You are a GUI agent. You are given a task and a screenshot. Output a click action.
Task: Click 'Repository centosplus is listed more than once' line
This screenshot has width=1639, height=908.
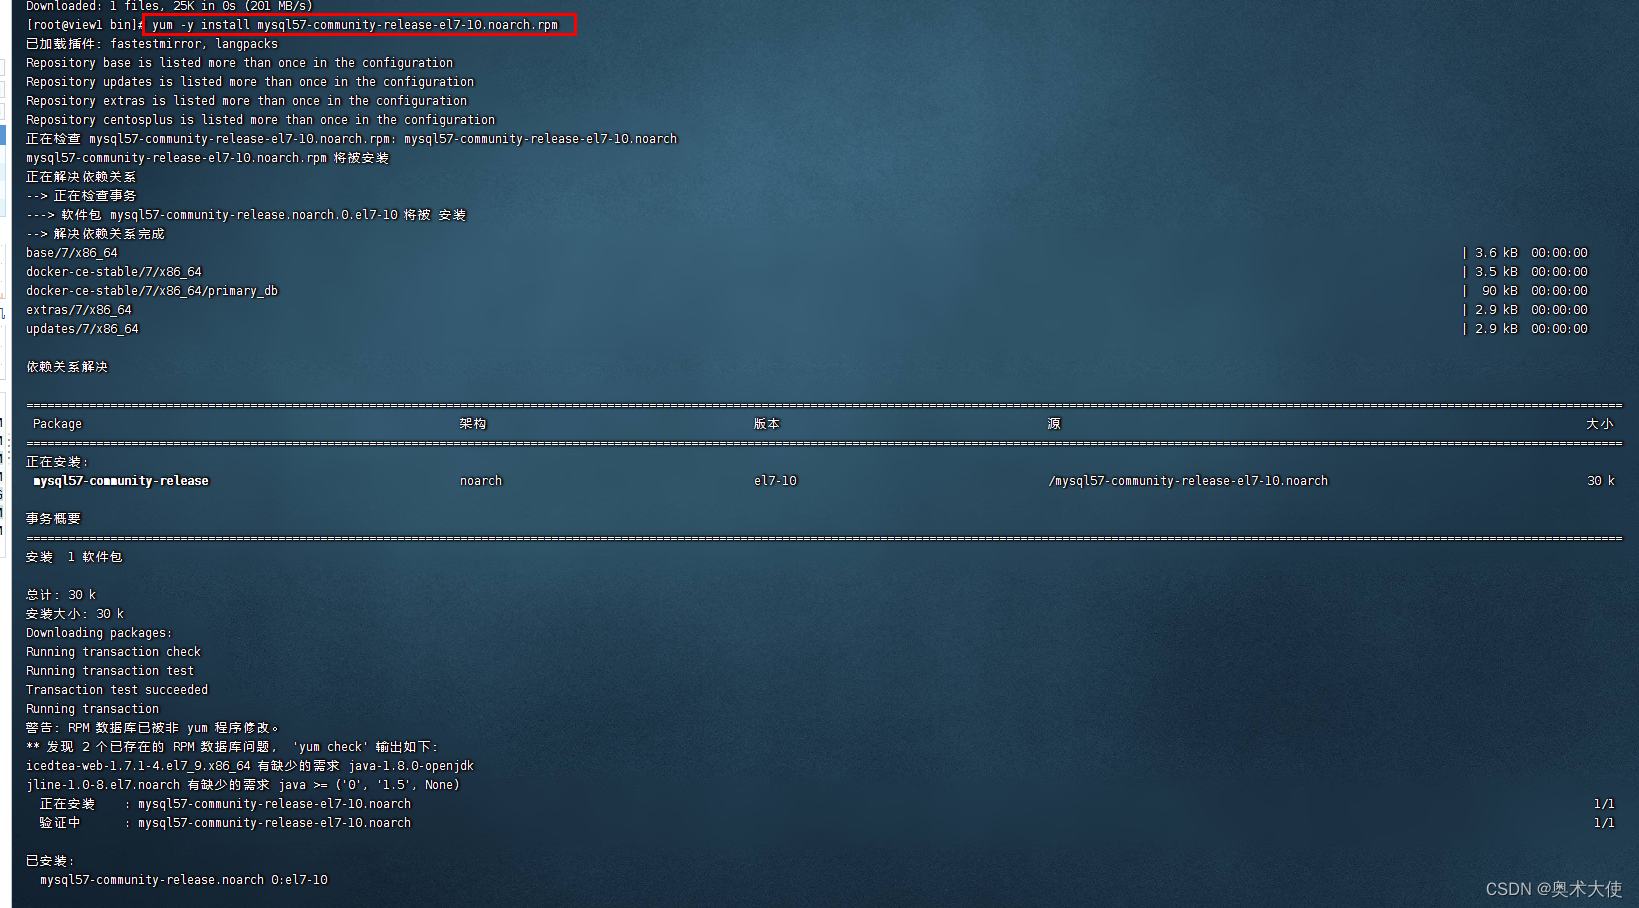[260, 120]
